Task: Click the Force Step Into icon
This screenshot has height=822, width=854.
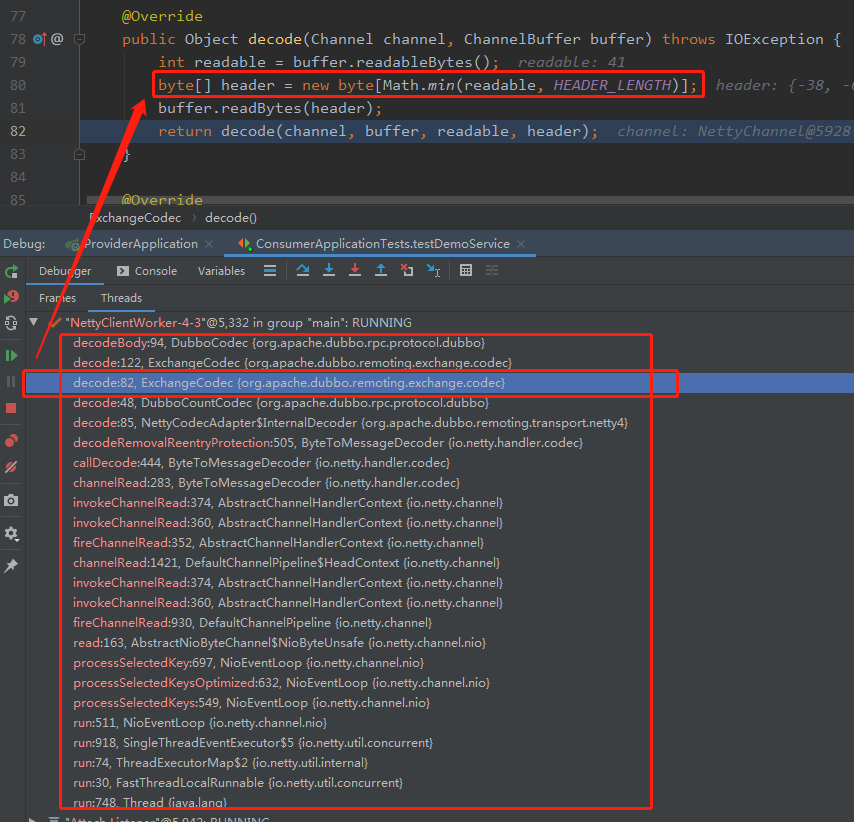Action: 355,271
